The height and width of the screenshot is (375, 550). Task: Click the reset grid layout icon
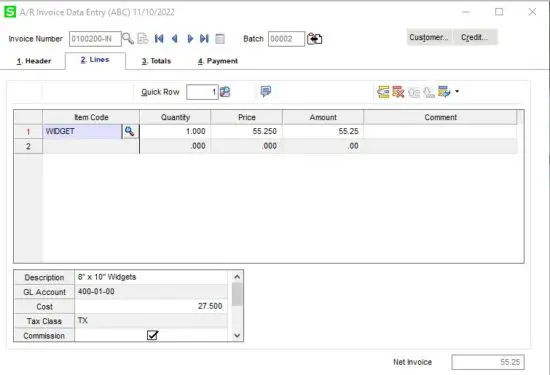point(444,92)
